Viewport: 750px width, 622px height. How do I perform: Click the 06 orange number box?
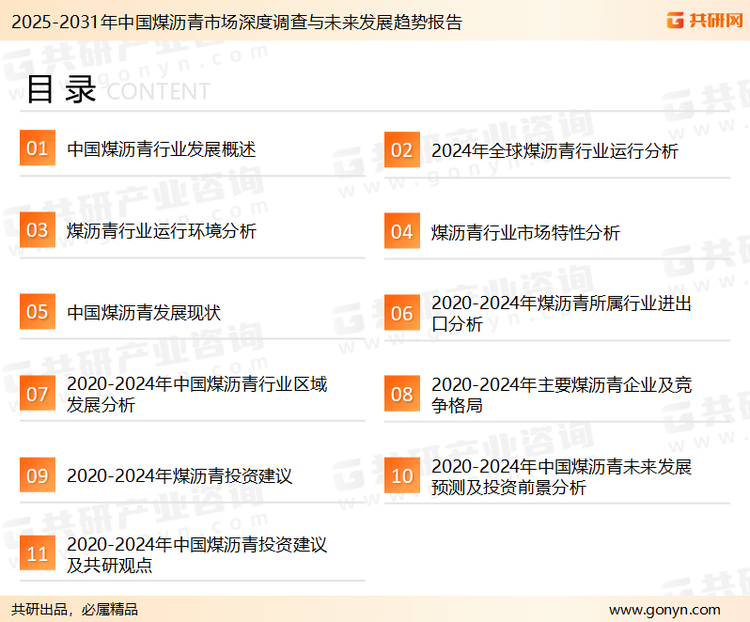pos(401,313)
